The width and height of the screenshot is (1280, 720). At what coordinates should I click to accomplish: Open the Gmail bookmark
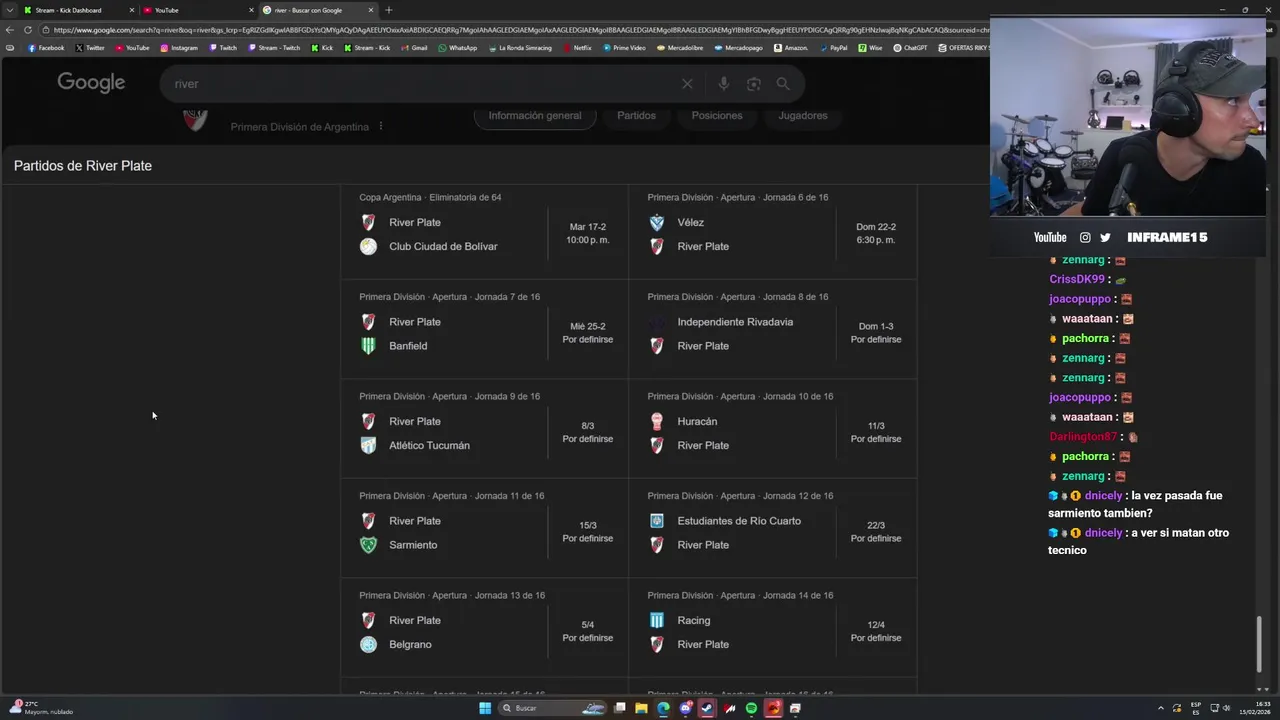(414, 48)
